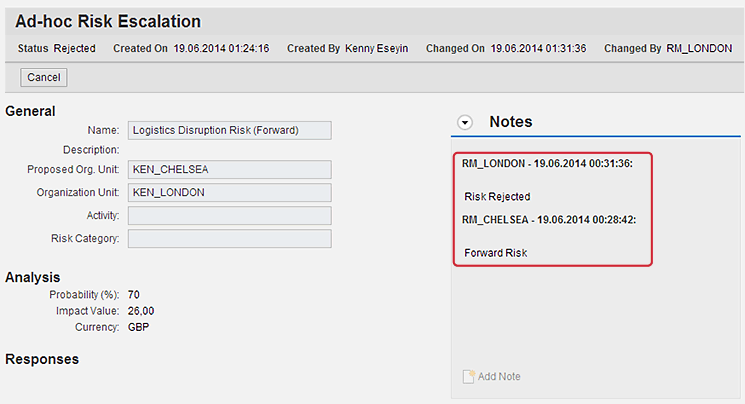Screen dimensions: 745x404
Task: Click the Forward Risk note text
Action: (x=496, y=253)
